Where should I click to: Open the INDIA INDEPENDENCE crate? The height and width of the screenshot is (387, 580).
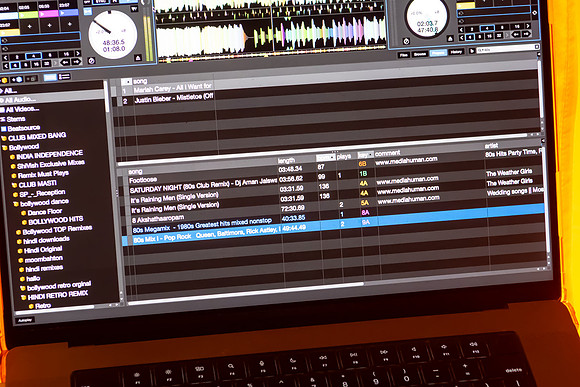(x=49, y=155)
